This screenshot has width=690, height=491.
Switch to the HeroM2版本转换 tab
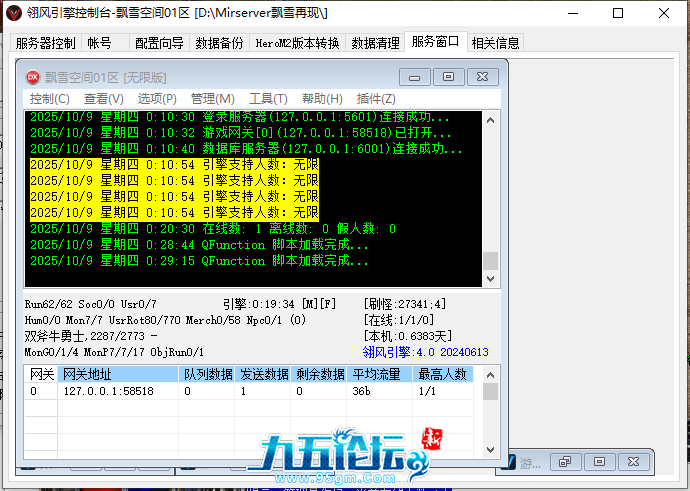click(x=297, y=43)
